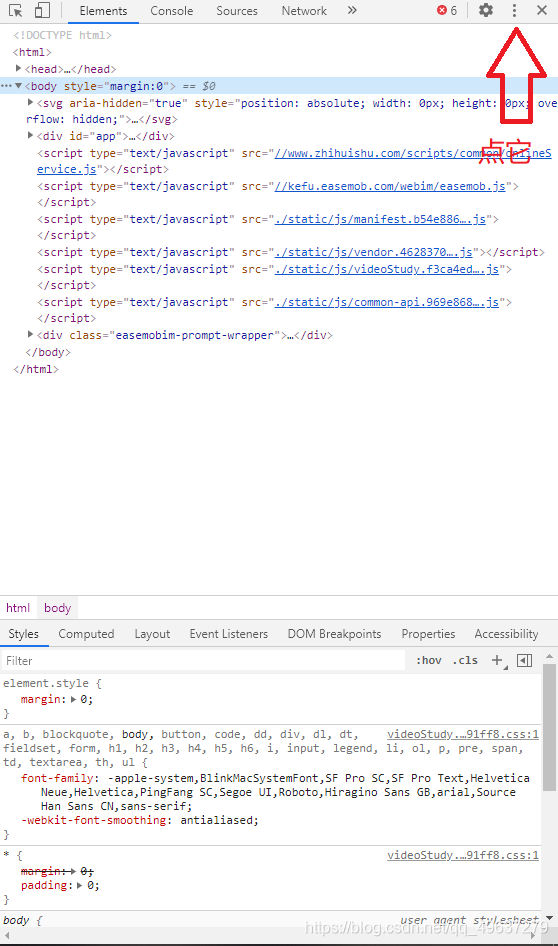Toggle the computed styles sidebar icon
558x946 pixels.
525,661
